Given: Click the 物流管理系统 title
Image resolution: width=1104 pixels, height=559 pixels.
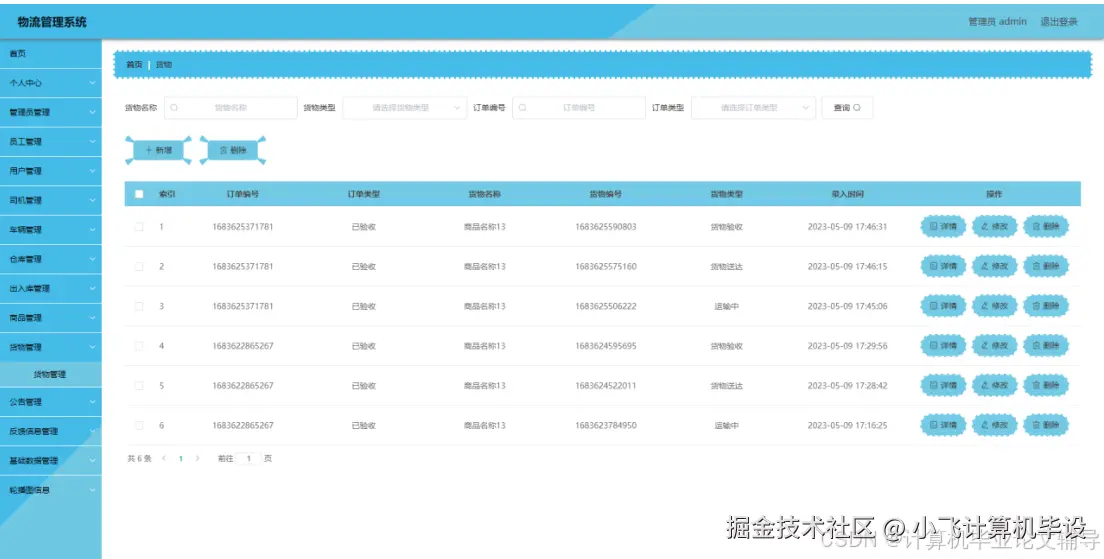Looking at the screenshot, I should point(52,22).
